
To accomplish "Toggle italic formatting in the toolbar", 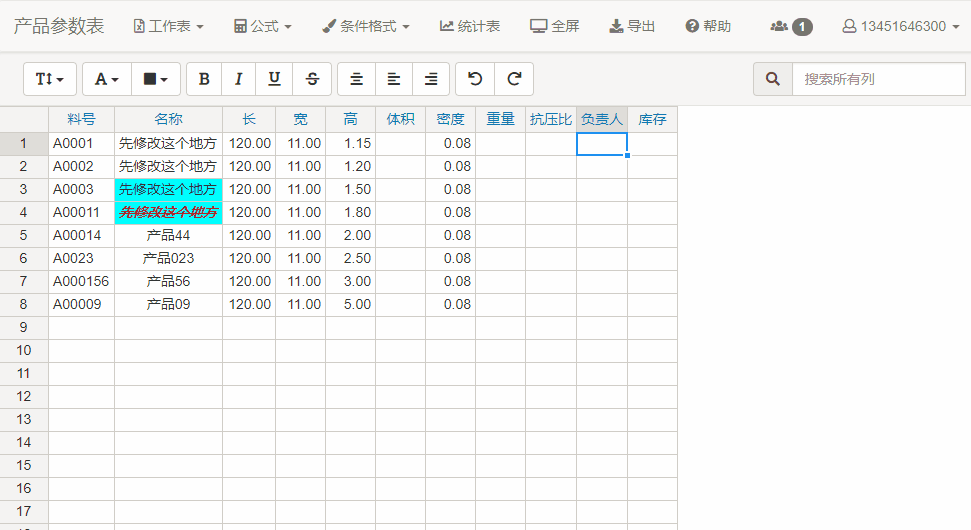I will click(x=238, y=79).
